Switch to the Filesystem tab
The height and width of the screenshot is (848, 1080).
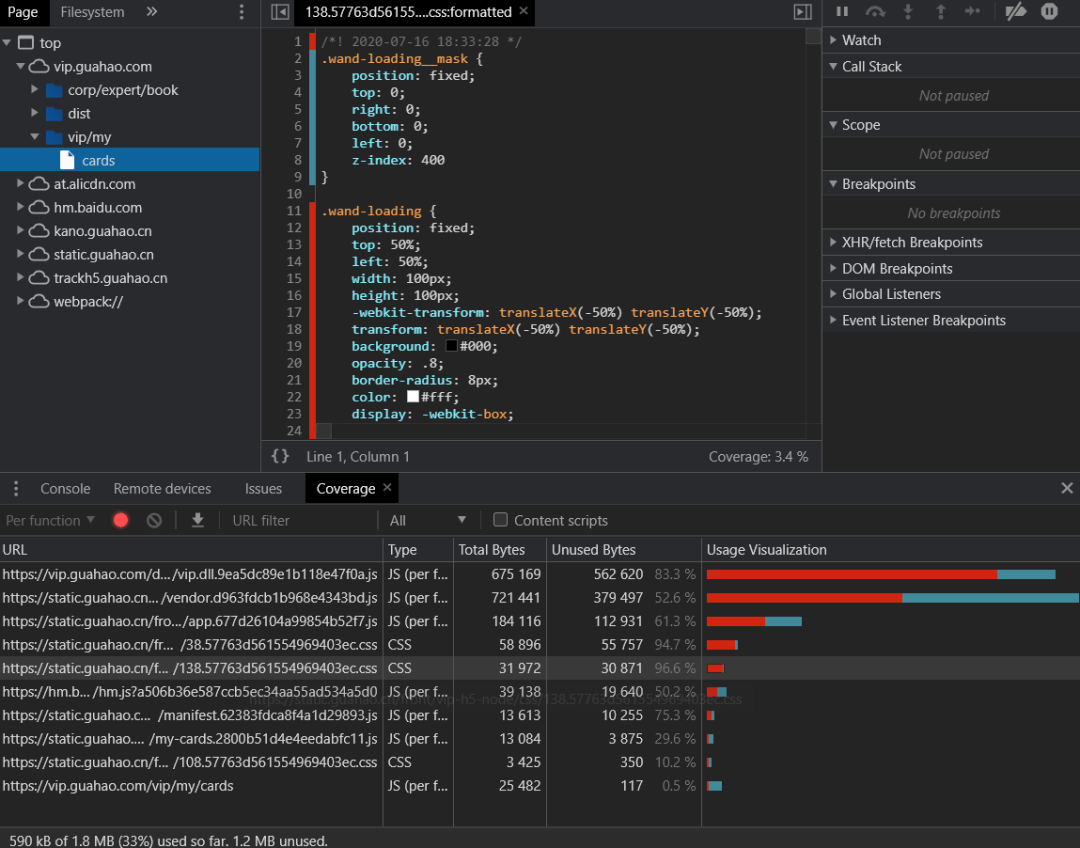coord(92,12)
